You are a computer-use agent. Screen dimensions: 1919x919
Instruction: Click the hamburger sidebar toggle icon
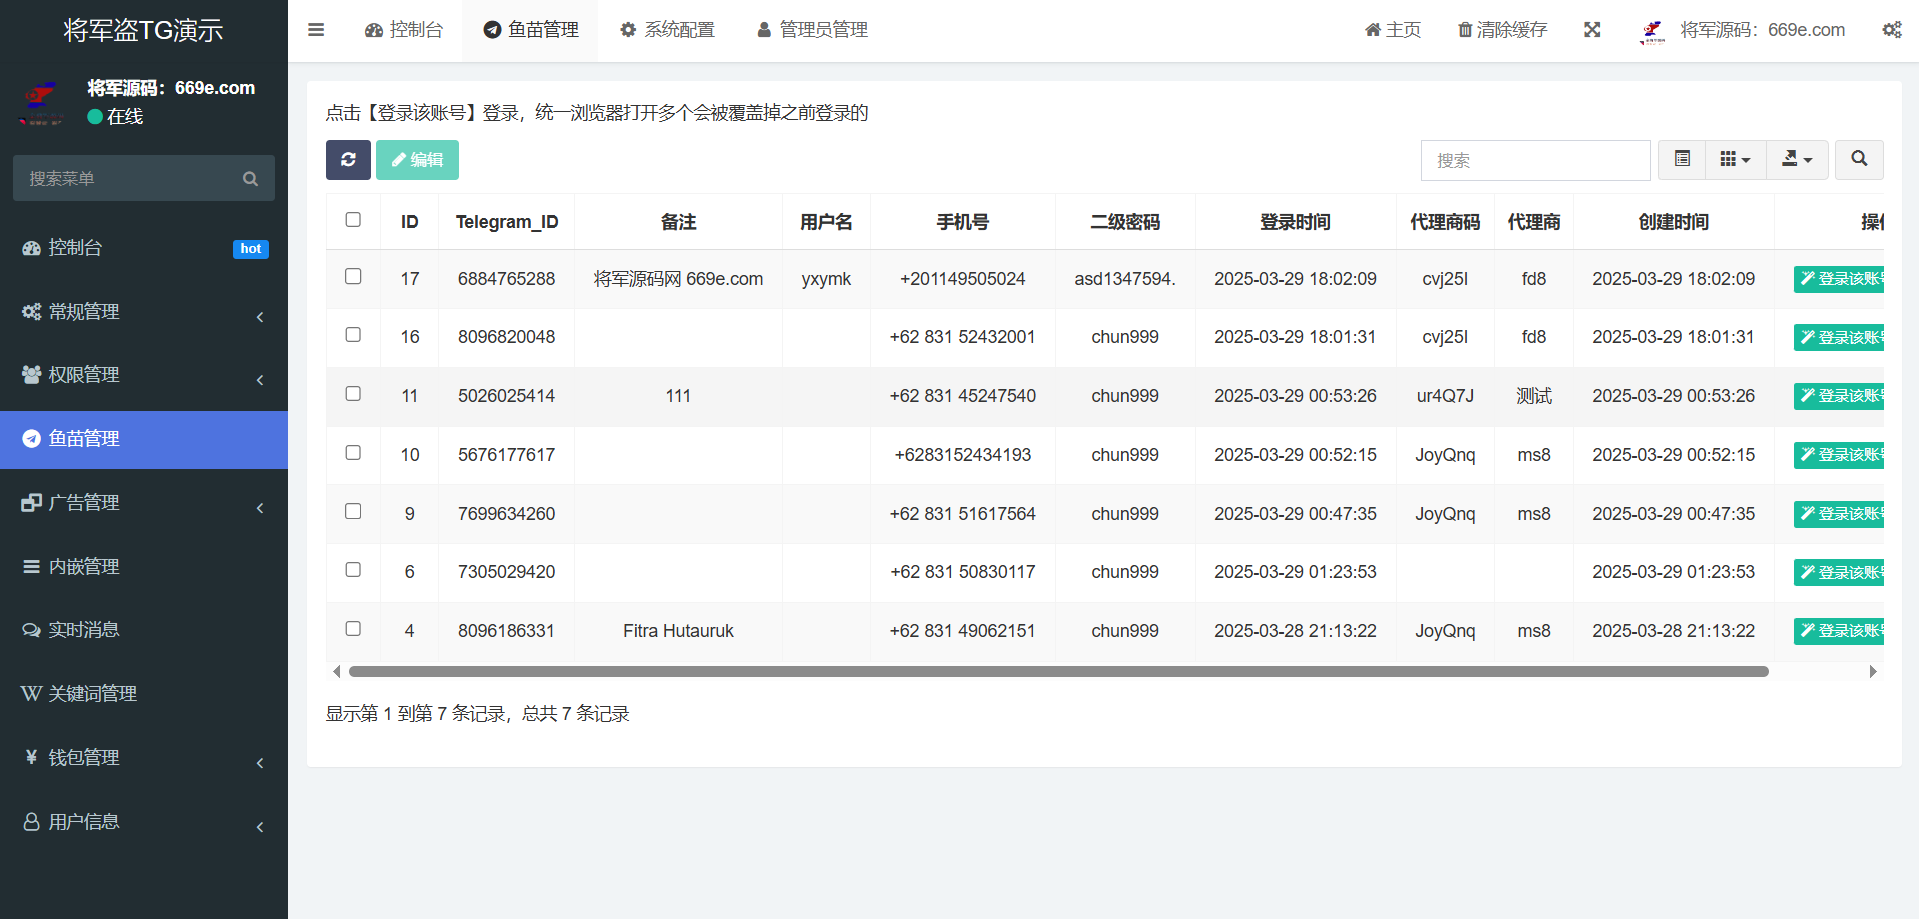pyautogui.click(x=316, y=30)
